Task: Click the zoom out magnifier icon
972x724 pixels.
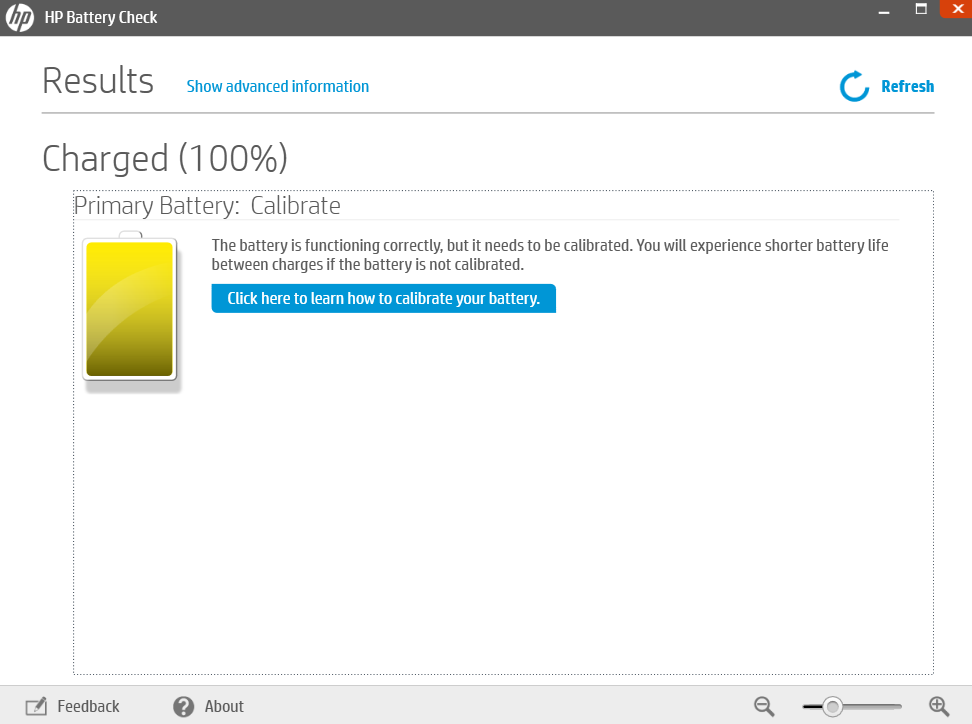Action: pos(763,706)
